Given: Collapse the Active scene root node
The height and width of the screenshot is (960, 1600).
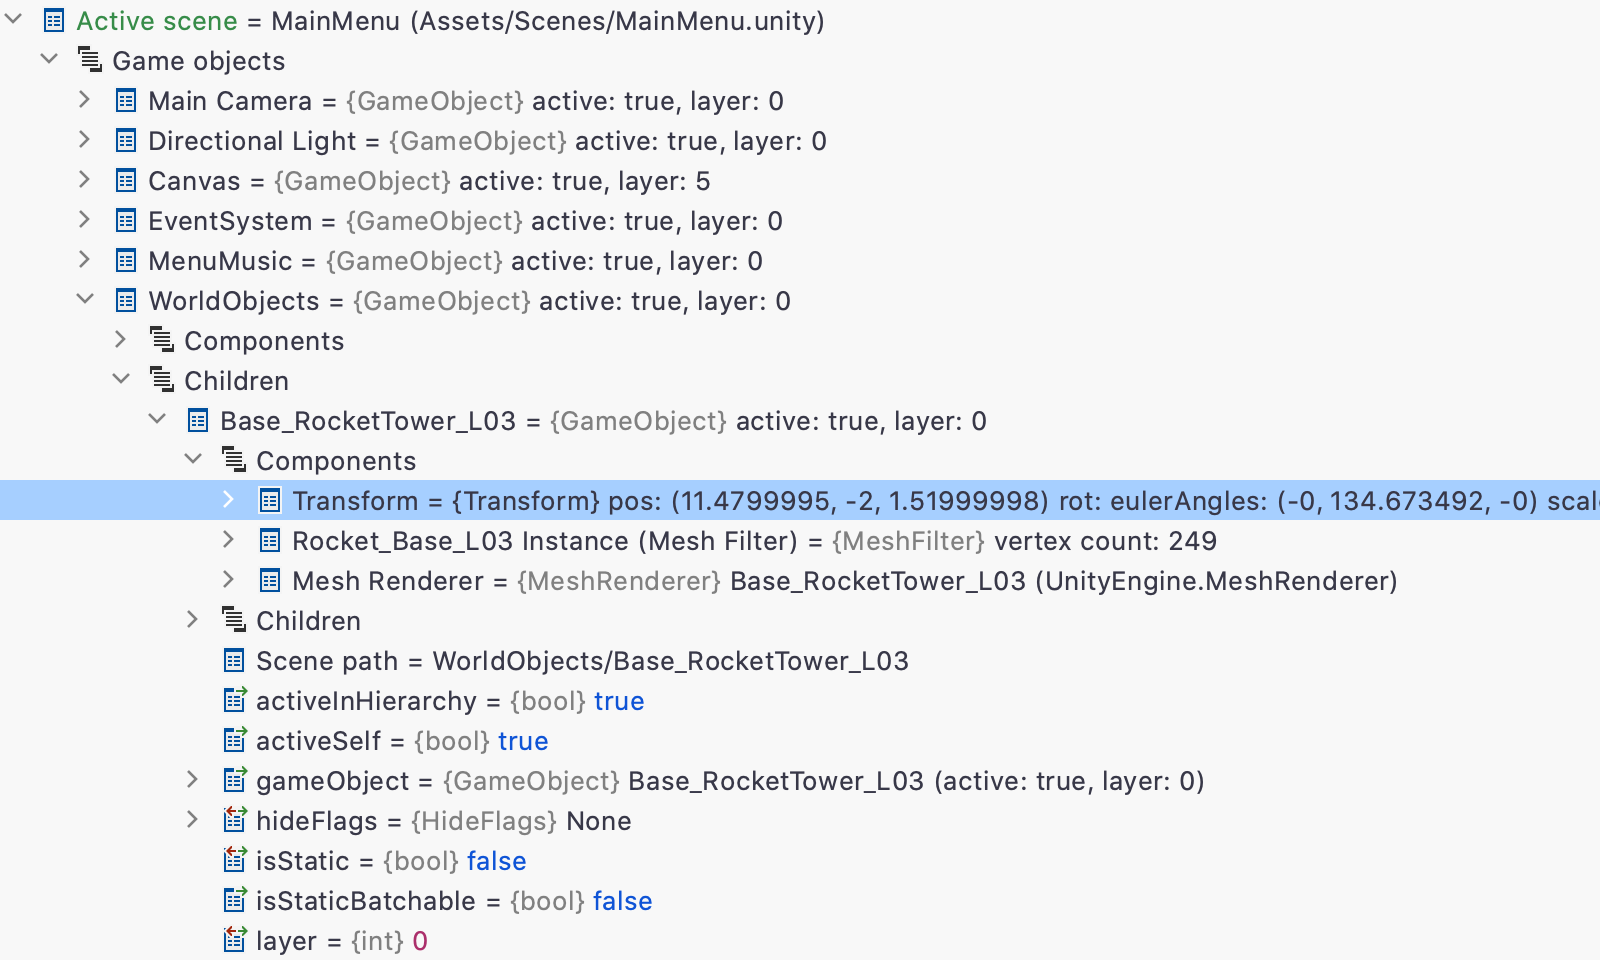Looking at the screenshot, I should pos(14,20).
